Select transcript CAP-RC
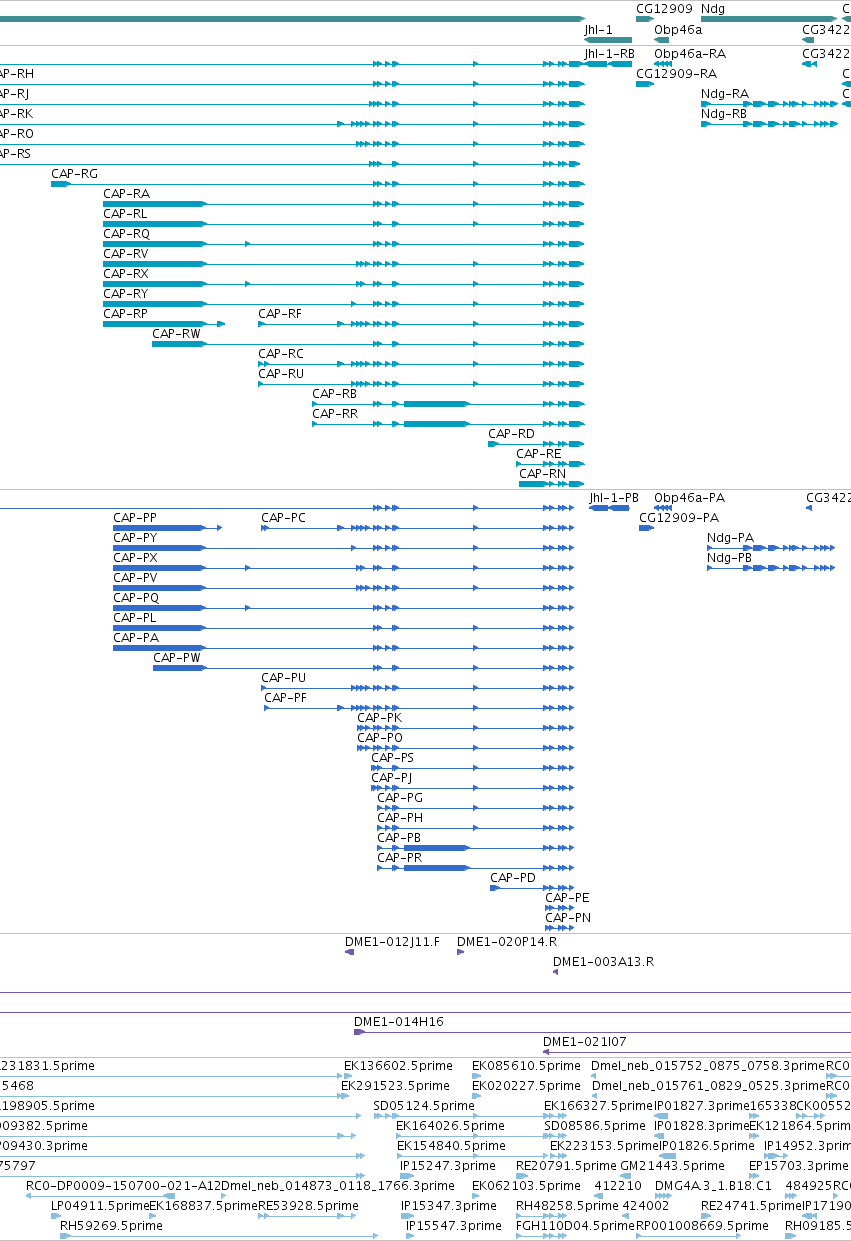Image resolution: width=851 pixels, height=1241 pixels. [x=281, y=353]
